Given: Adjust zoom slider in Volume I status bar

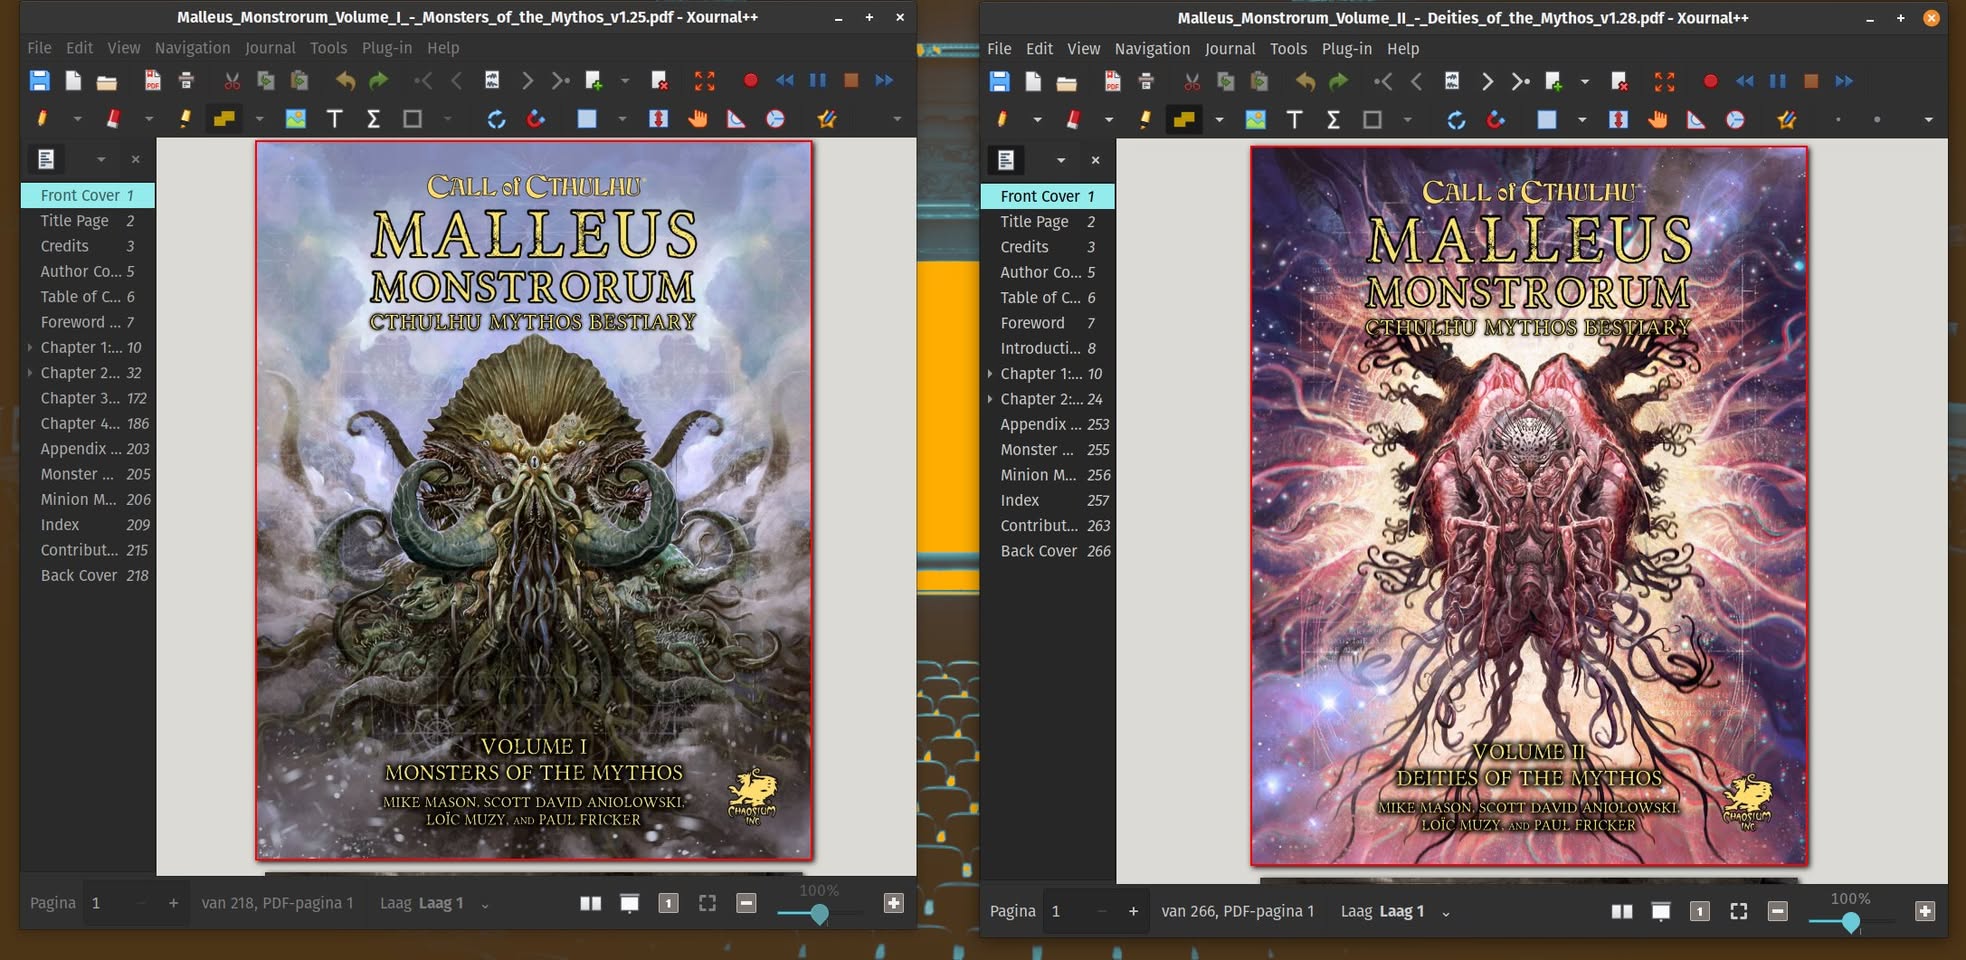Looking at the screenshot, I should [819, 913].
